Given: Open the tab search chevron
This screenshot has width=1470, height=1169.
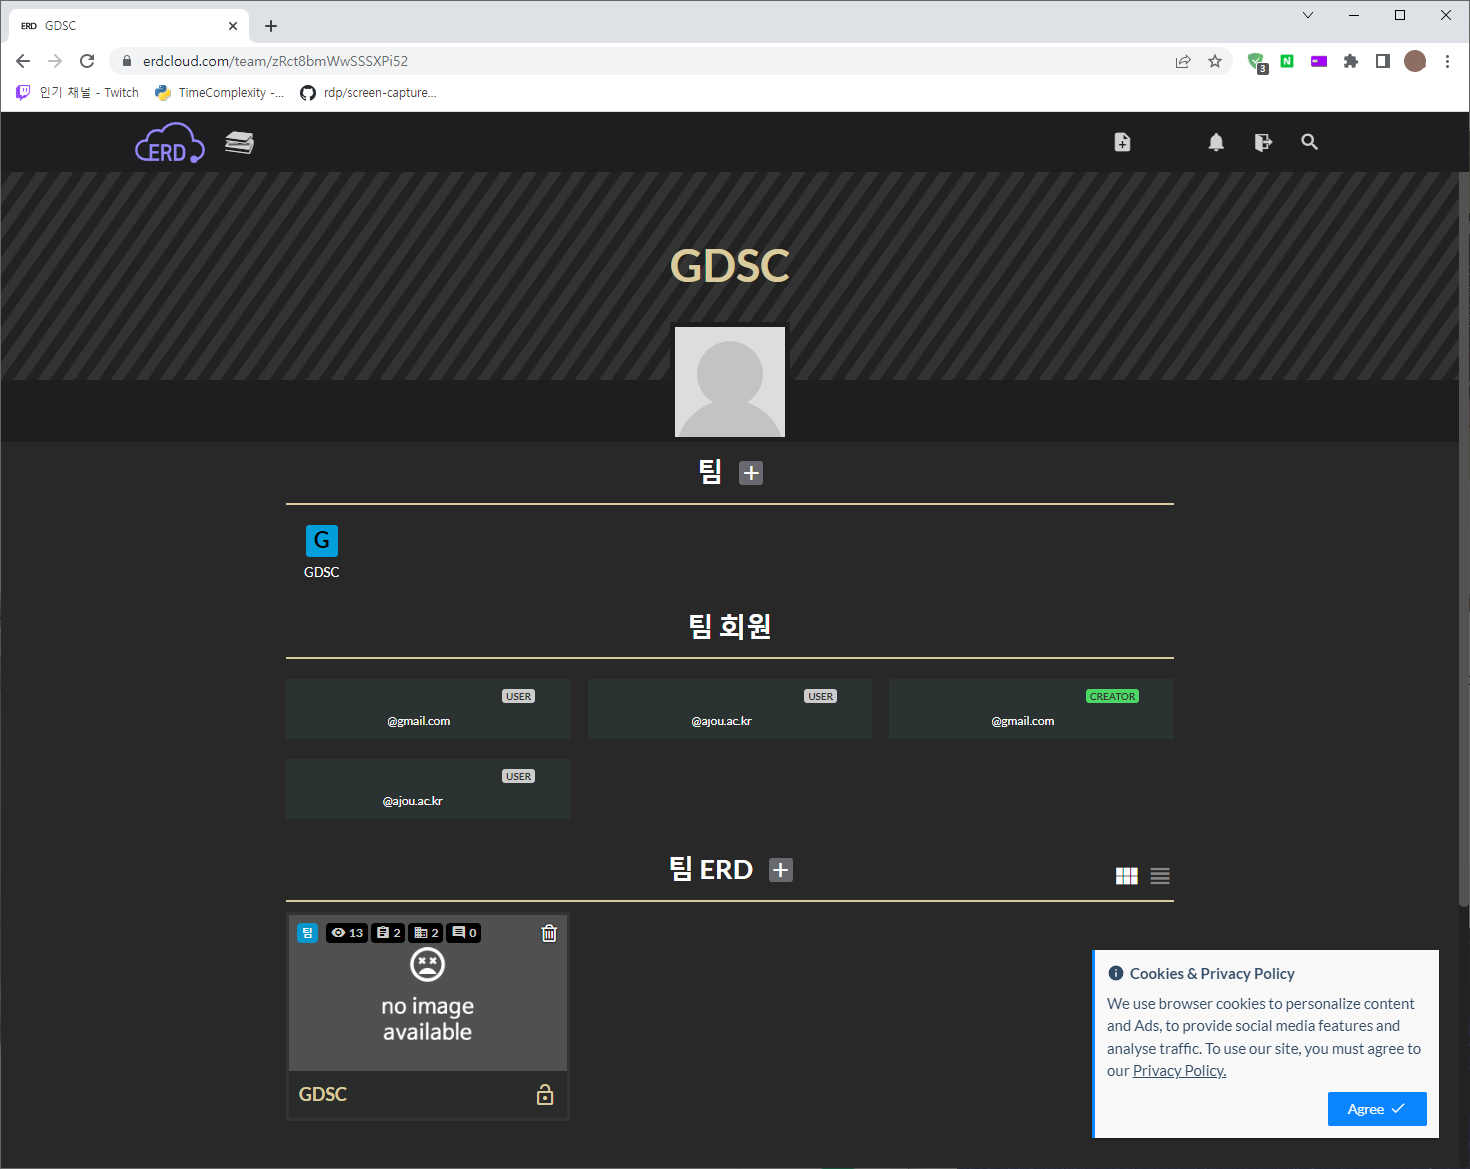Looking at the screenshot, I should pos(1308,15).
